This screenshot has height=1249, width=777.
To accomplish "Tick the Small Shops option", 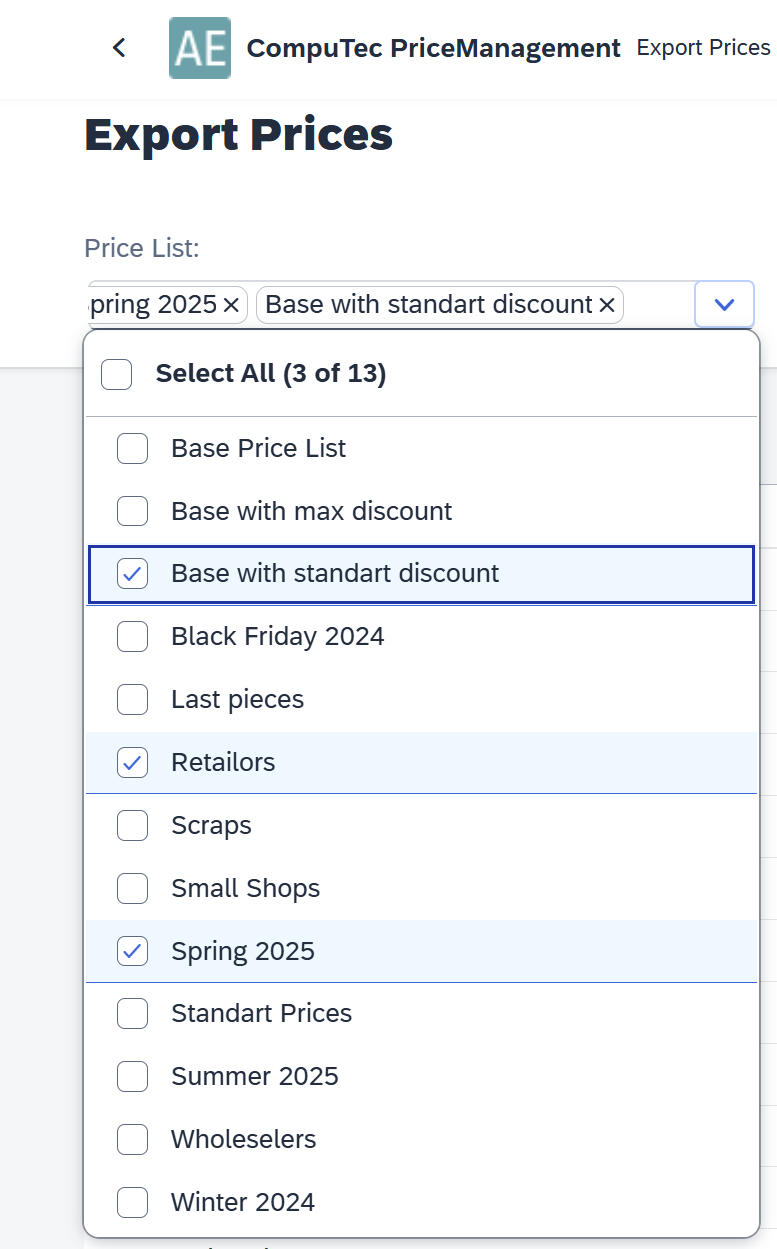I will [133, 889].
